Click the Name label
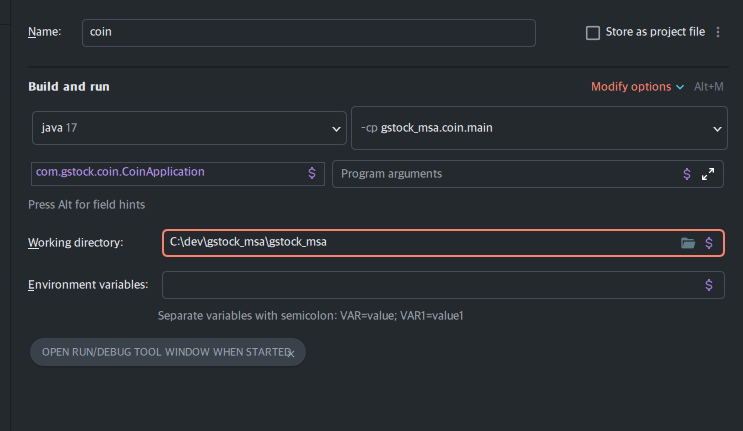This screenshot has height=431, width=743. pyautogui.click(x=45, y=32)
